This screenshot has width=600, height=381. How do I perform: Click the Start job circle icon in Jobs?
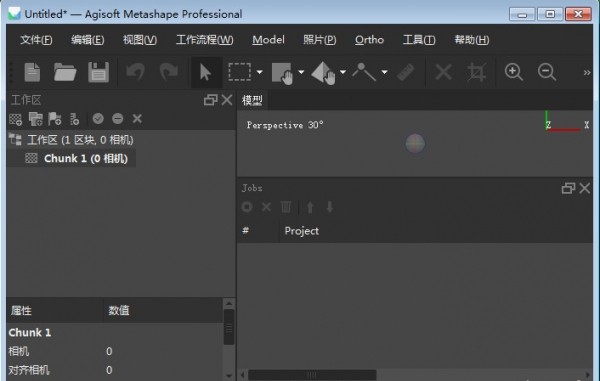tap(247, 207)
